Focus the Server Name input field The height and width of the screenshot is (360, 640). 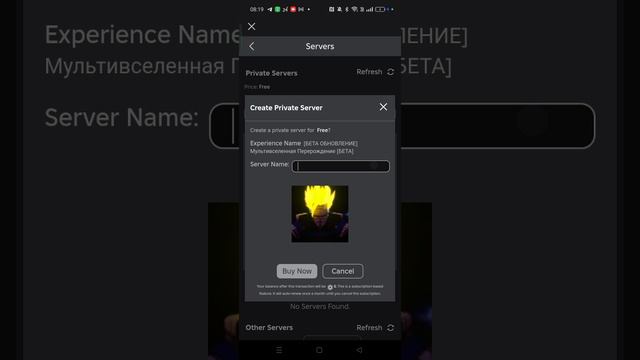tap(340, 166)
